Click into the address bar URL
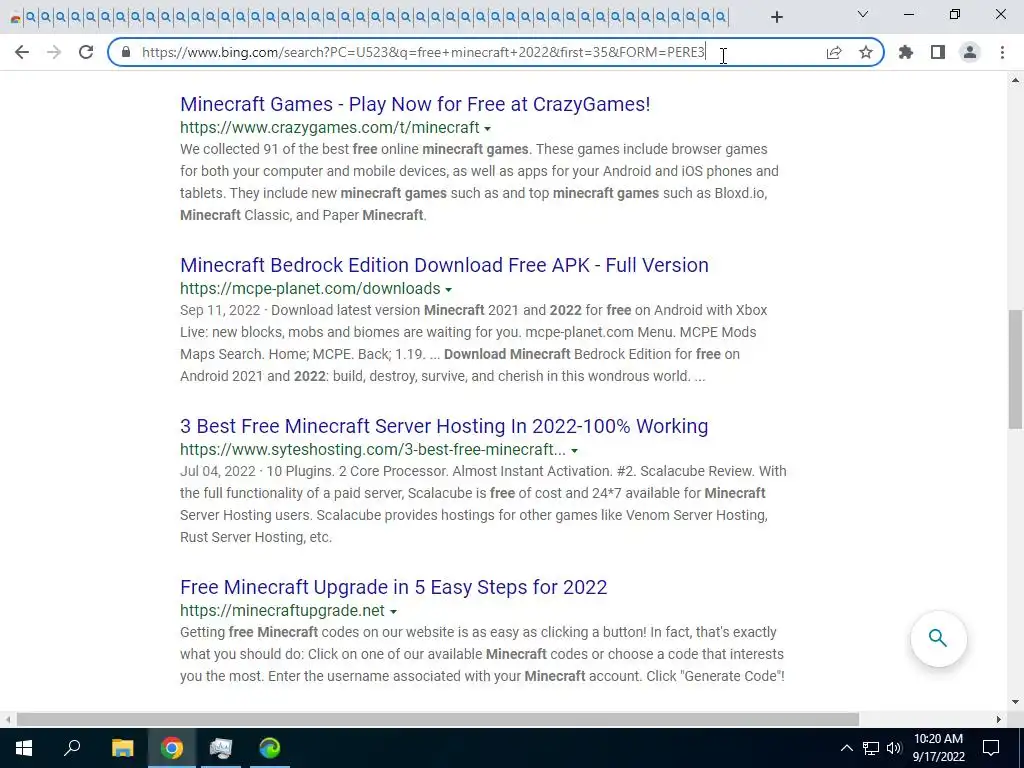 tap(423, 52)
